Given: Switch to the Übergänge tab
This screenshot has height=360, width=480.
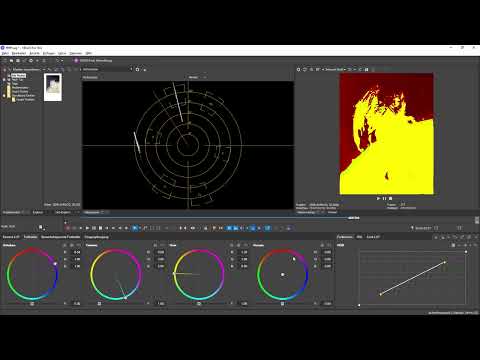Looking at the screenshot, I should (63, 212).
